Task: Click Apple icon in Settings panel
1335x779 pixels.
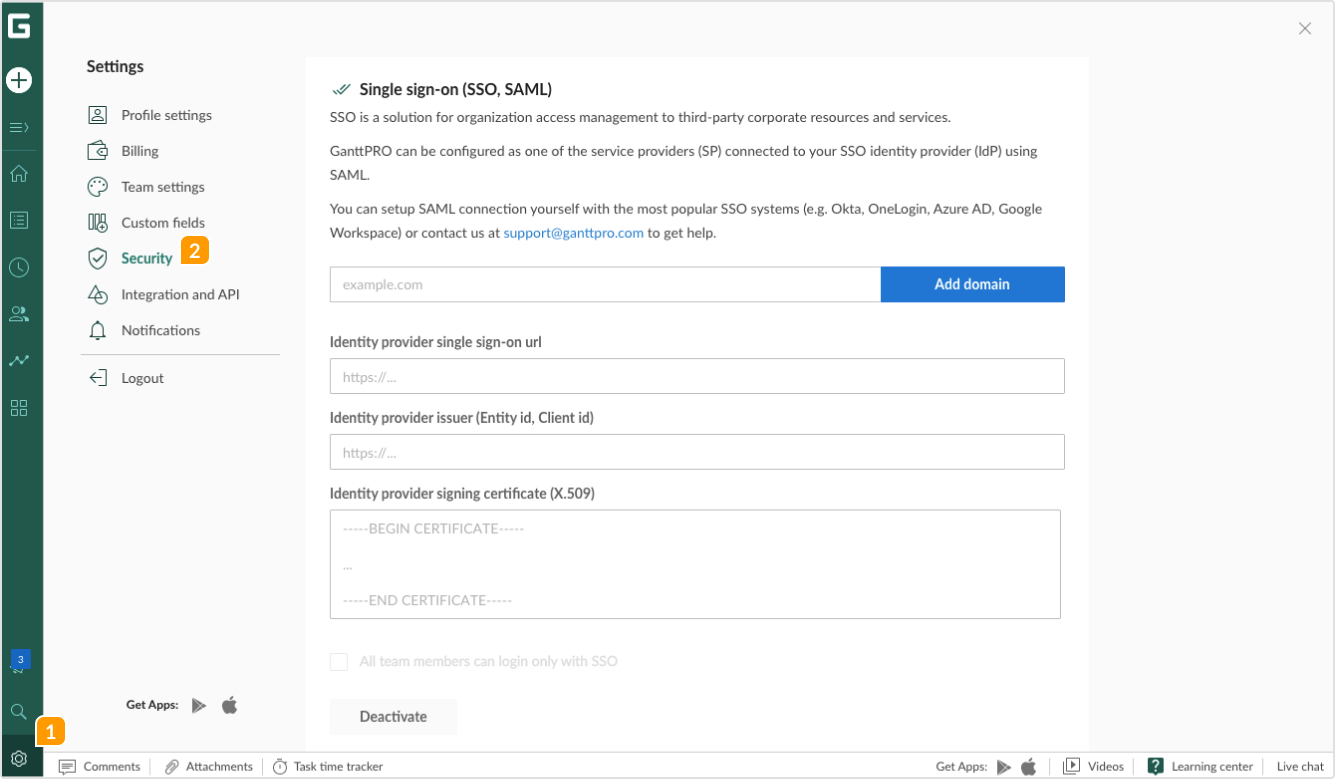Action: 229,705
